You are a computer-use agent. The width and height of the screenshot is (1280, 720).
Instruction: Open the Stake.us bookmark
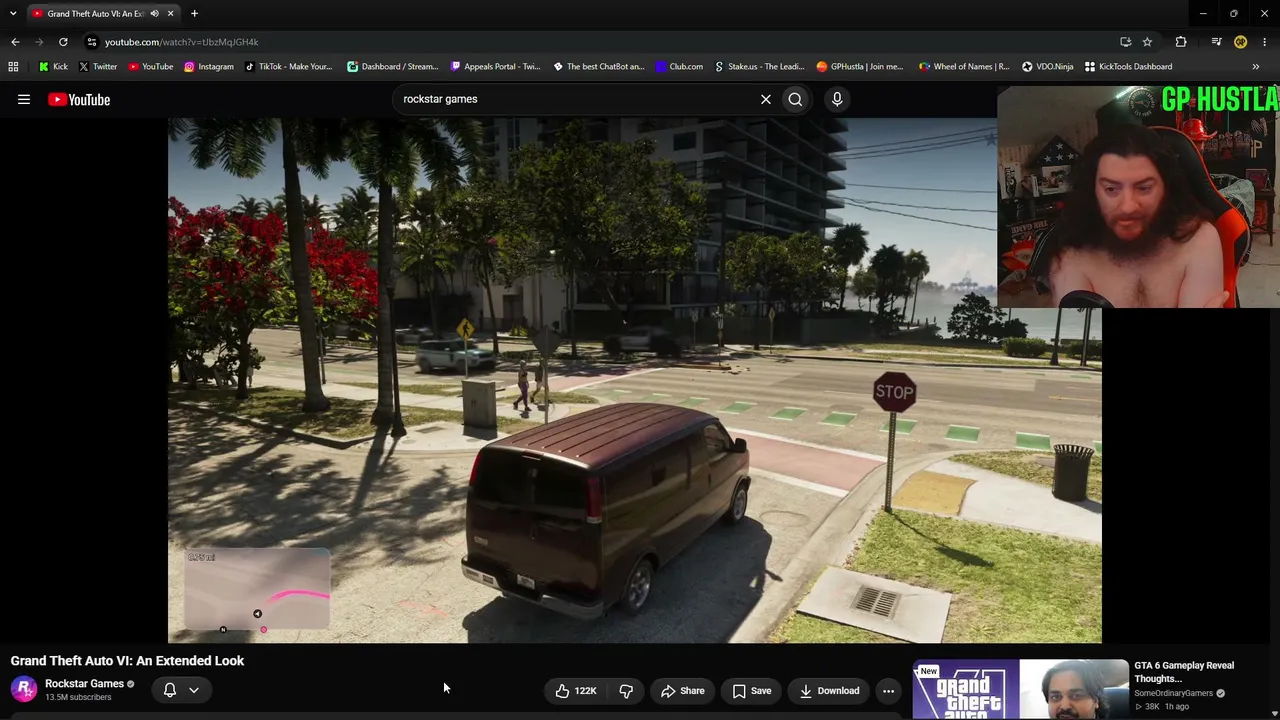[x=758, y=67]
